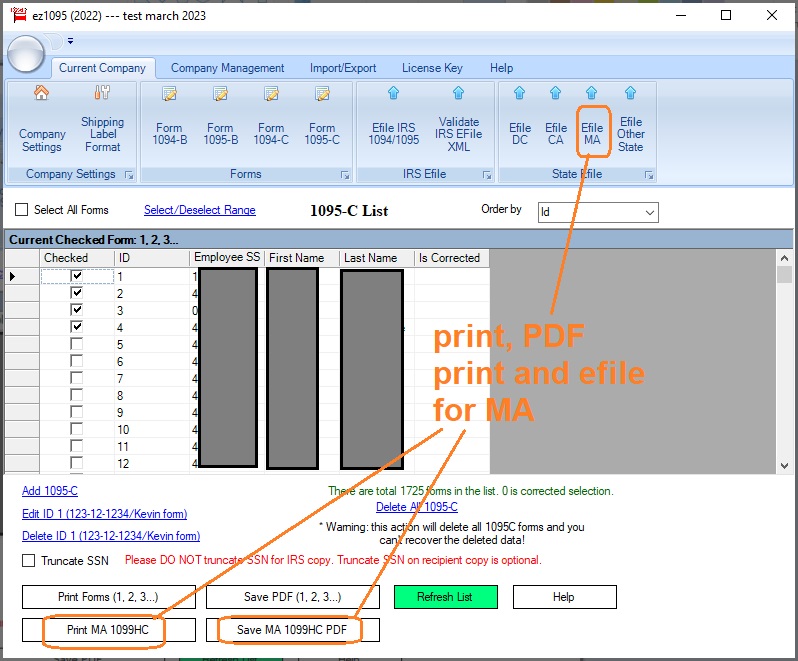This screenshot has width=798, height=661.
Task: Click Delete All 1095-C link
Action: (417, 507)
